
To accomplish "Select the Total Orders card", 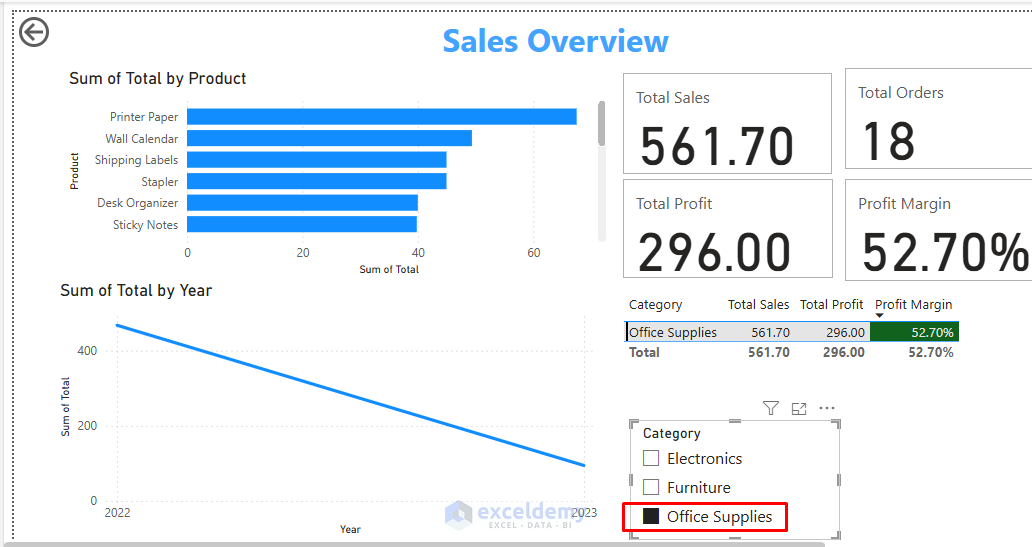I will tap(936, 119).
